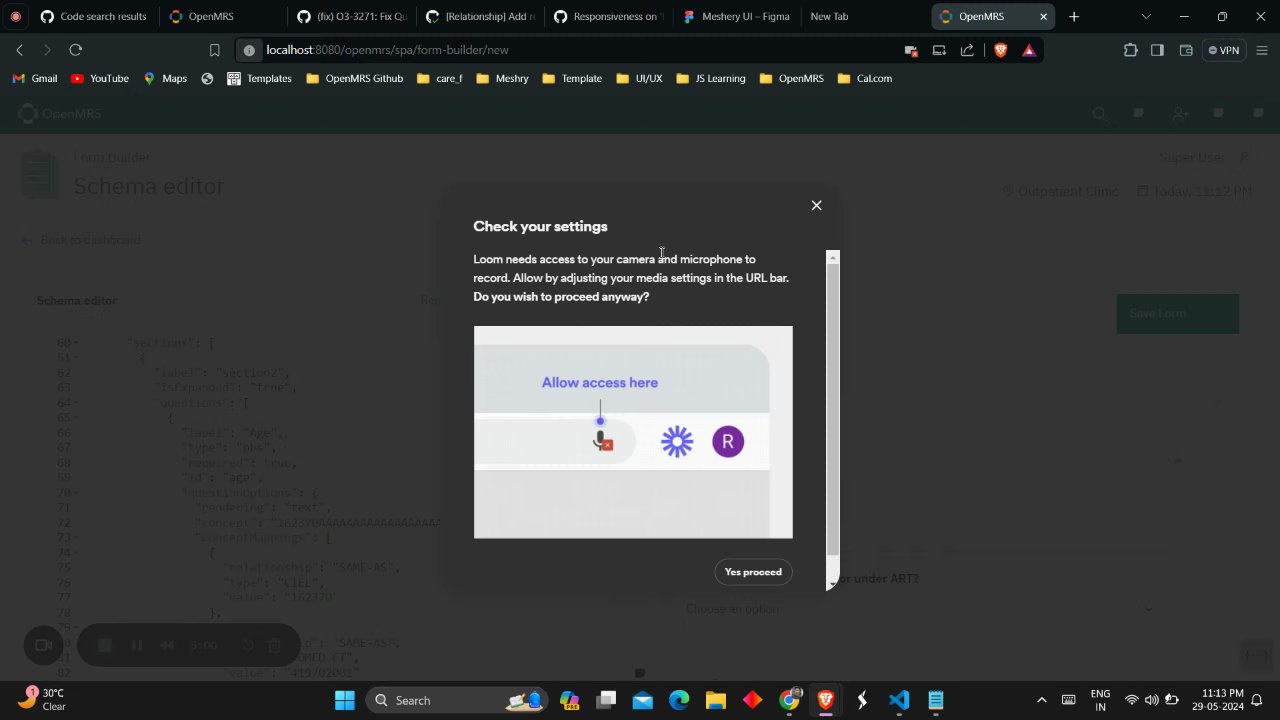
Task: Click the Loom camera toggle icon
Action: pos(43,645)
